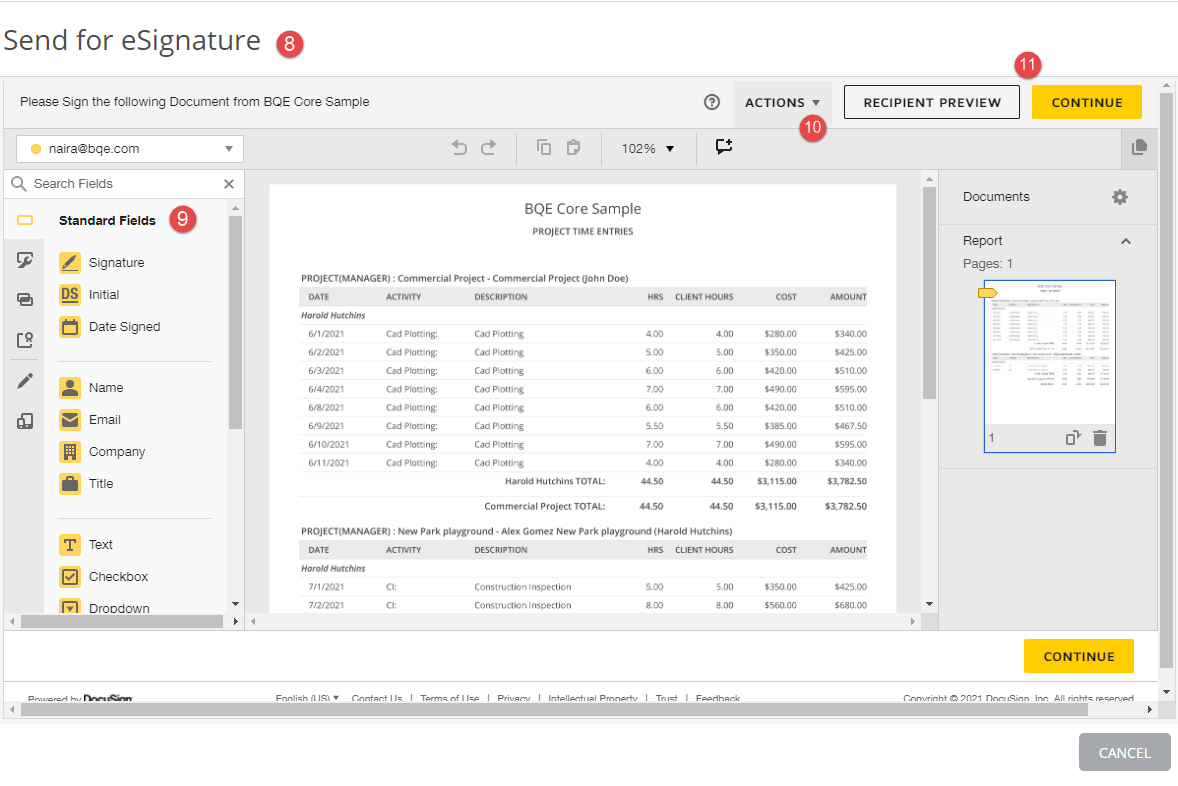
Task: Choose the Checkbox field
Action: (x=104, y=576)
